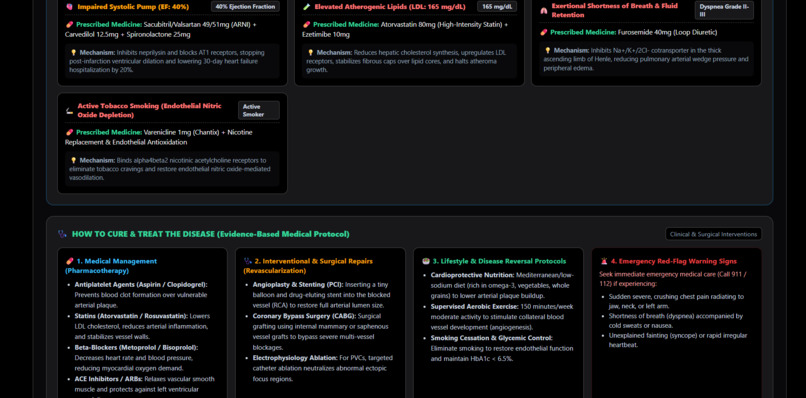This screenshot has width=806, height=398.
Task: Click the lungs icon beside Exertional Shortness of Breath
Action: point(544,10)
